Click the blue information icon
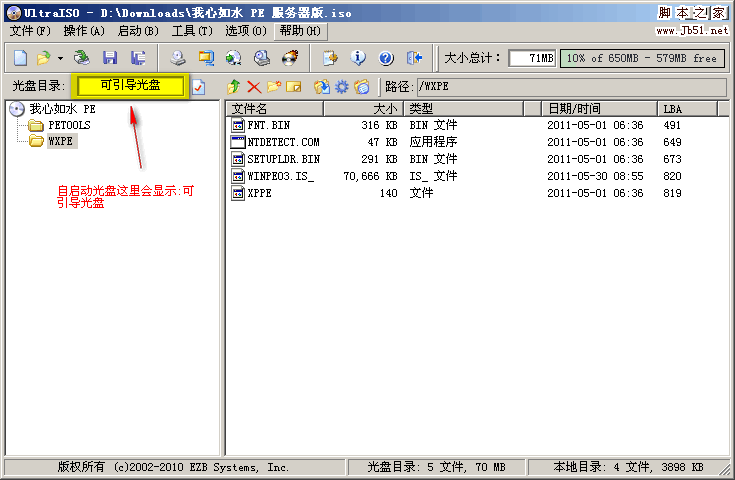 (358, 58)
